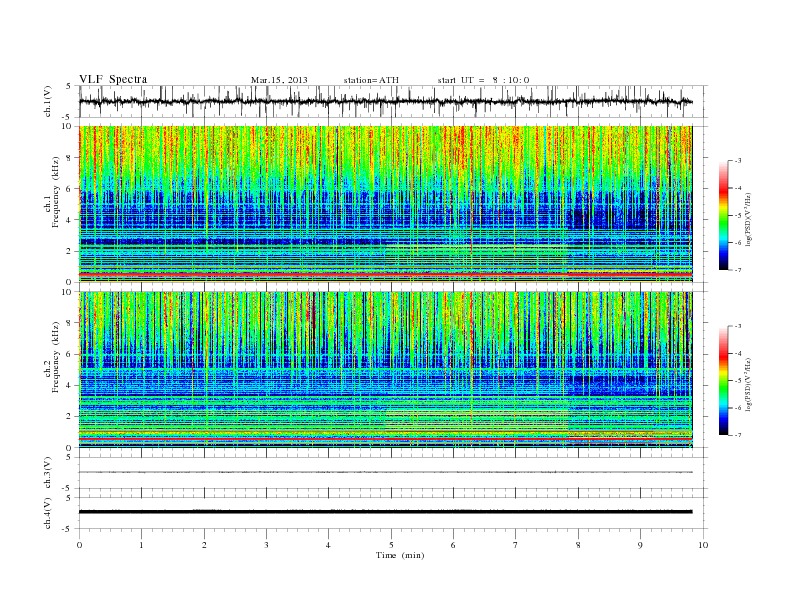Click the "6" minute tick label

coord(453,545)
